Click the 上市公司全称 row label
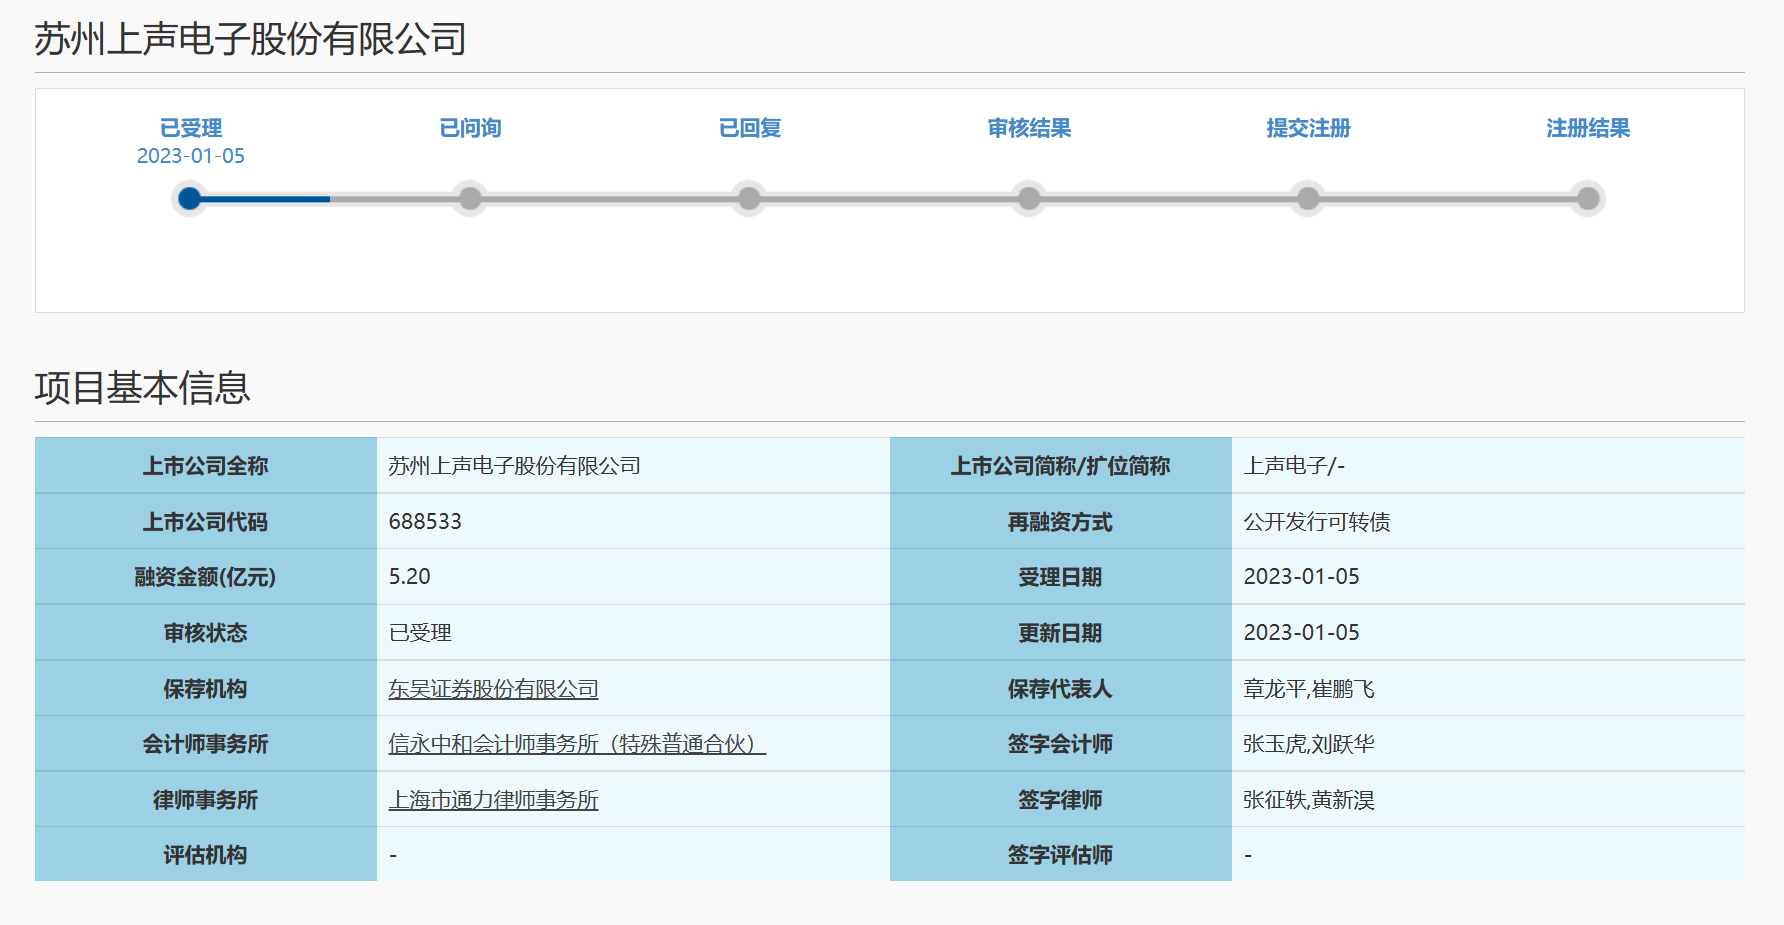 (206, 466)
